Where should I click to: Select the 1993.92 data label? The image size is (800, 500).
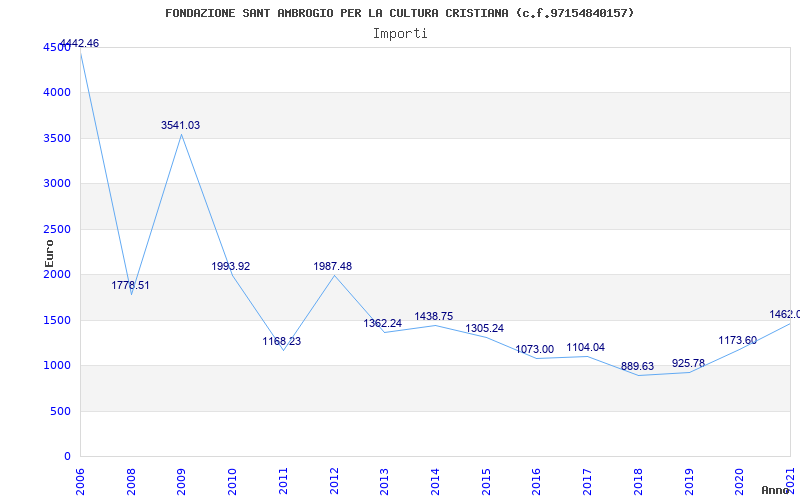tap(231, 266)
